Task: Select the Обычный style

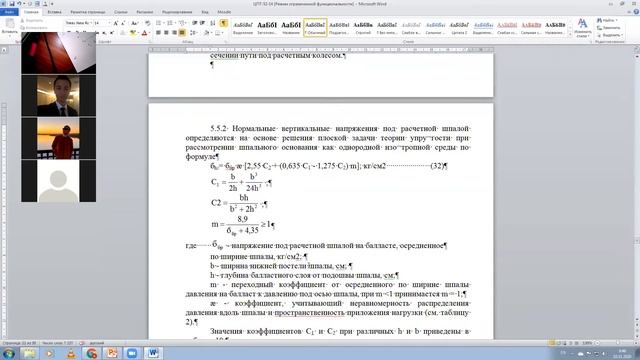Action: (x=315, y=27)
